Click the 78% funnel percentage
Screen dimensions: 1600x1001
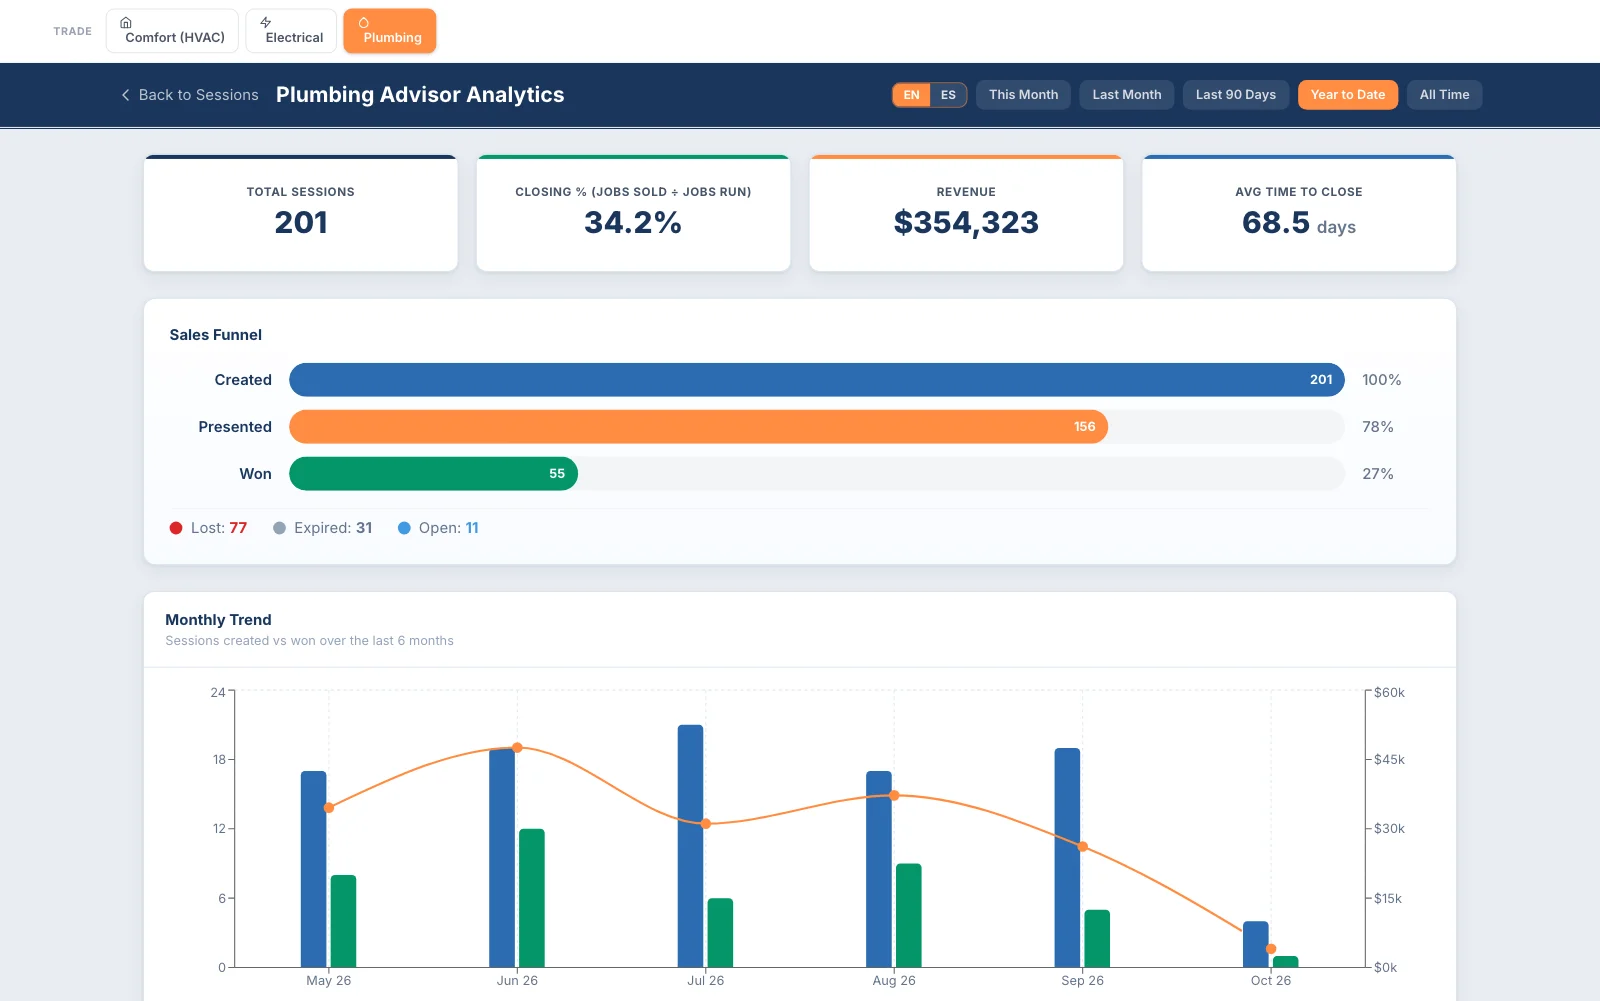tap(1378, 427)
